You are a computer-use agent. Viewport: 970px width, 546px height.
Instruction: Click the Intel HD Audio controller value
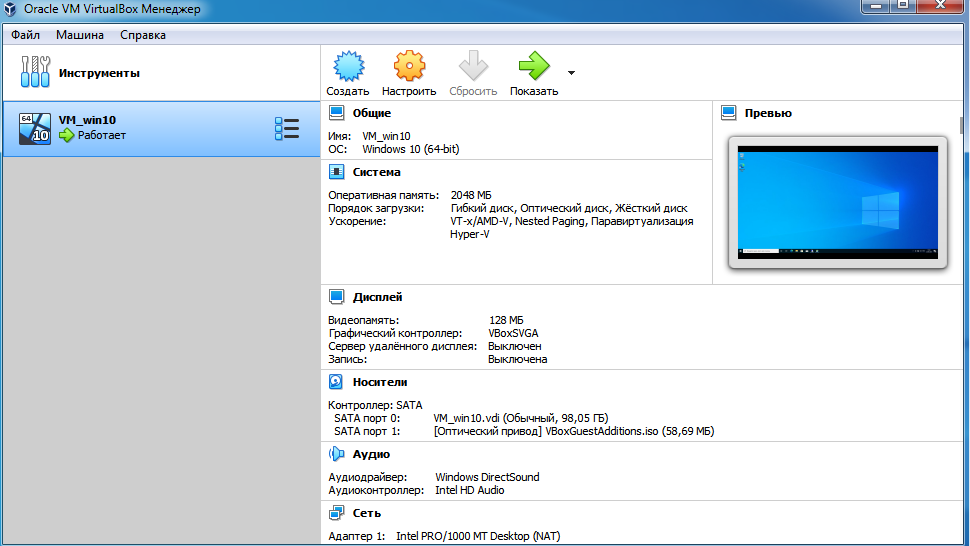point(470,490)
